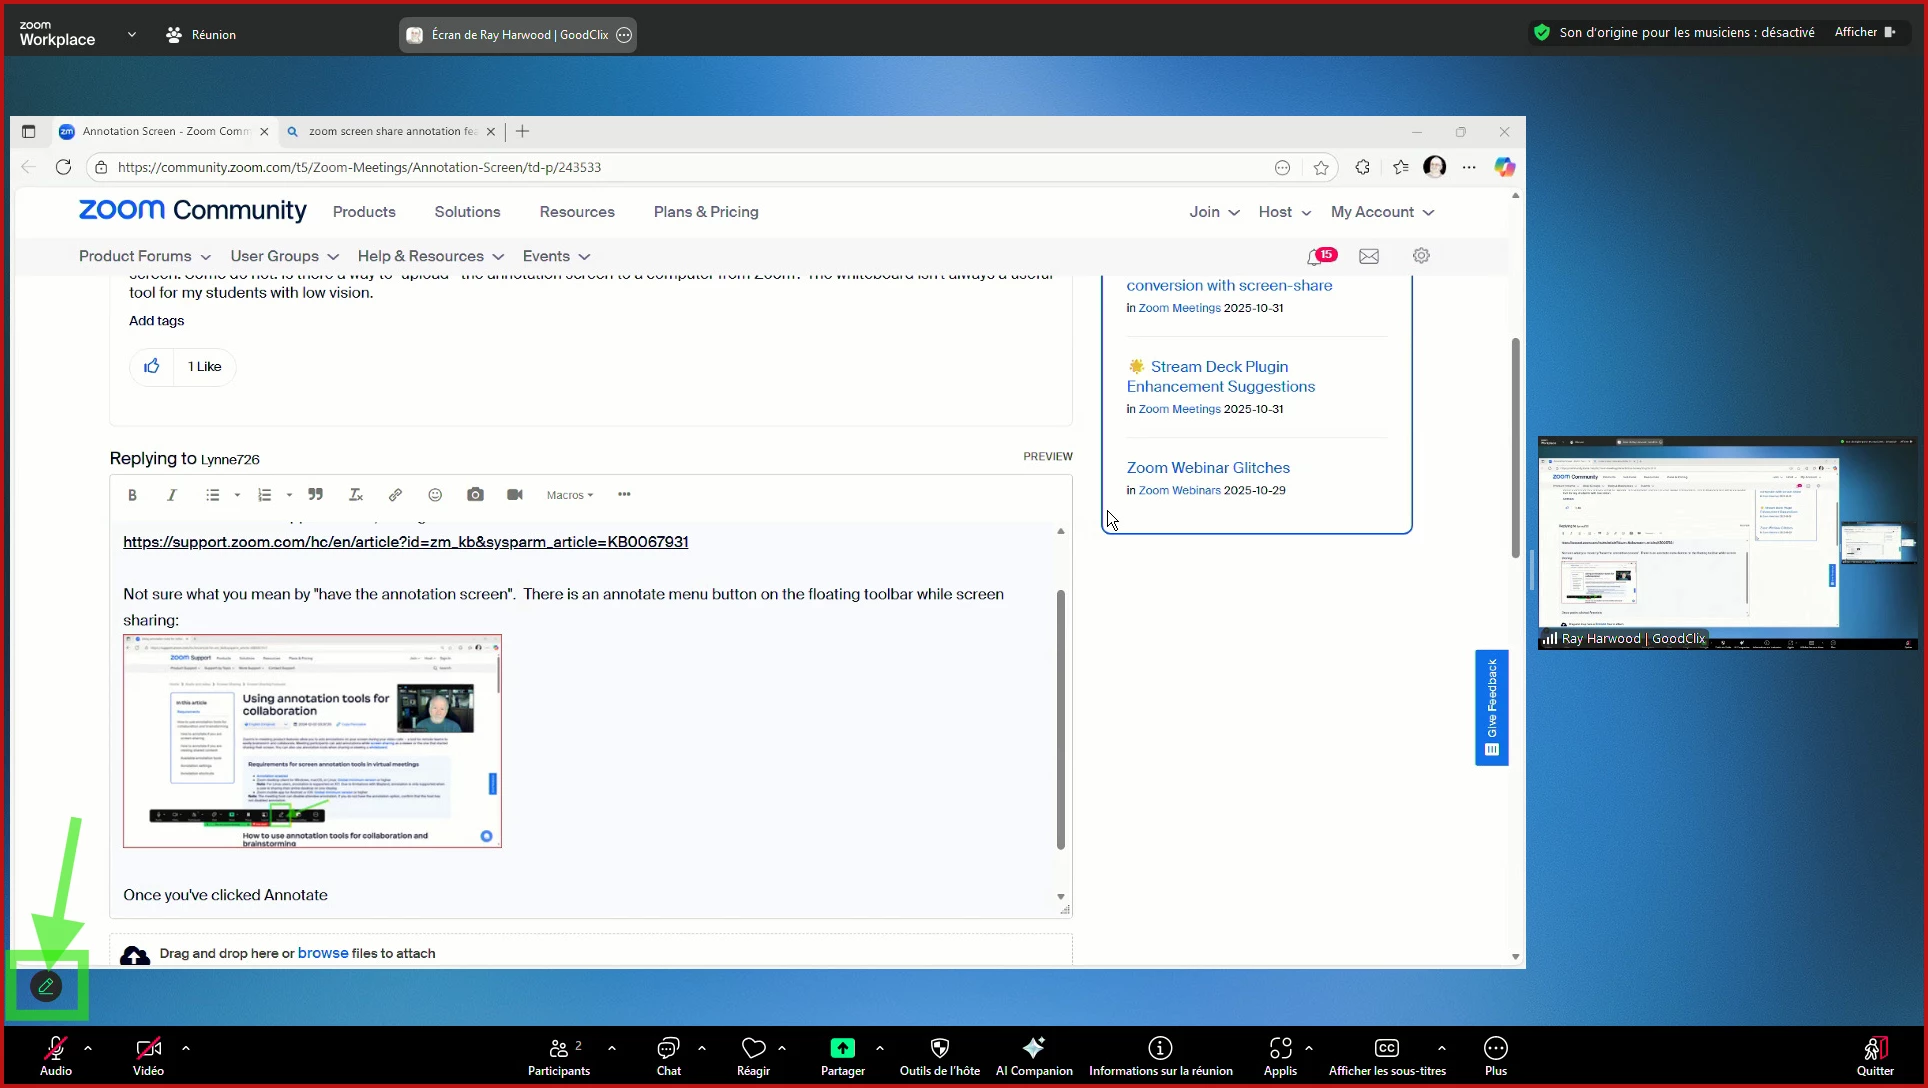This screenshot has height=1088, width=1928.
Task: Expand the Zoom Workplace dropdown chevron
Action: pos(131,34)
